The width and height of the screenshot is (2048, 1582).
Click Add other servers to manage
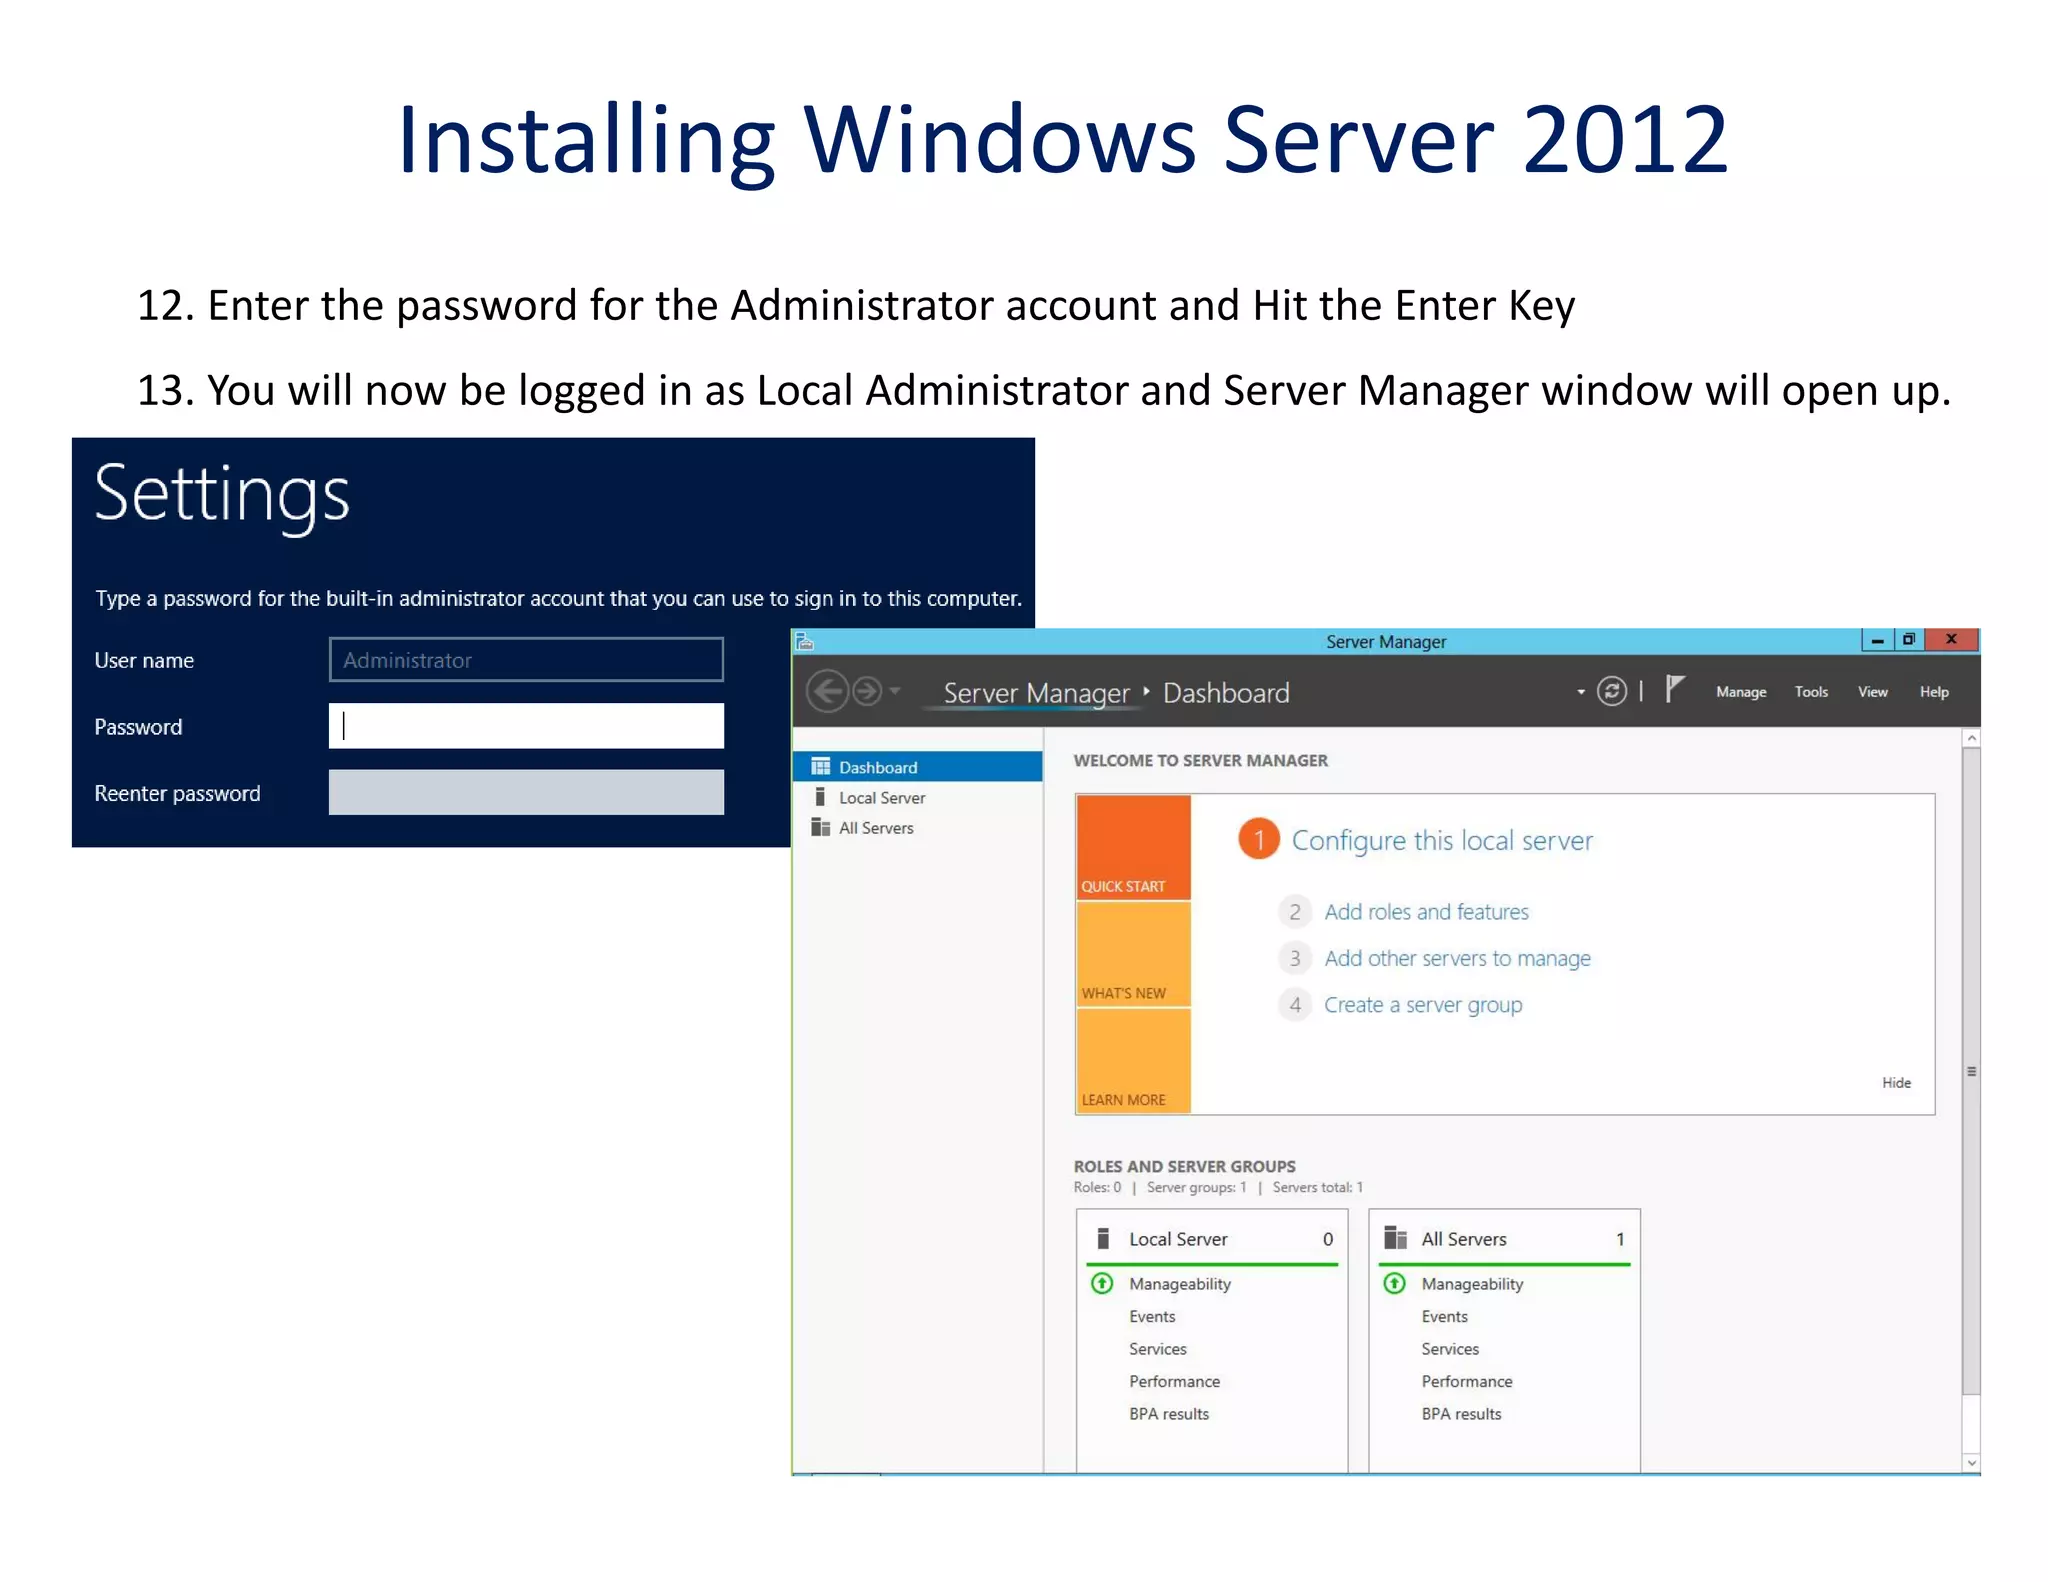pyautogui.click(x=1457, y=958)
